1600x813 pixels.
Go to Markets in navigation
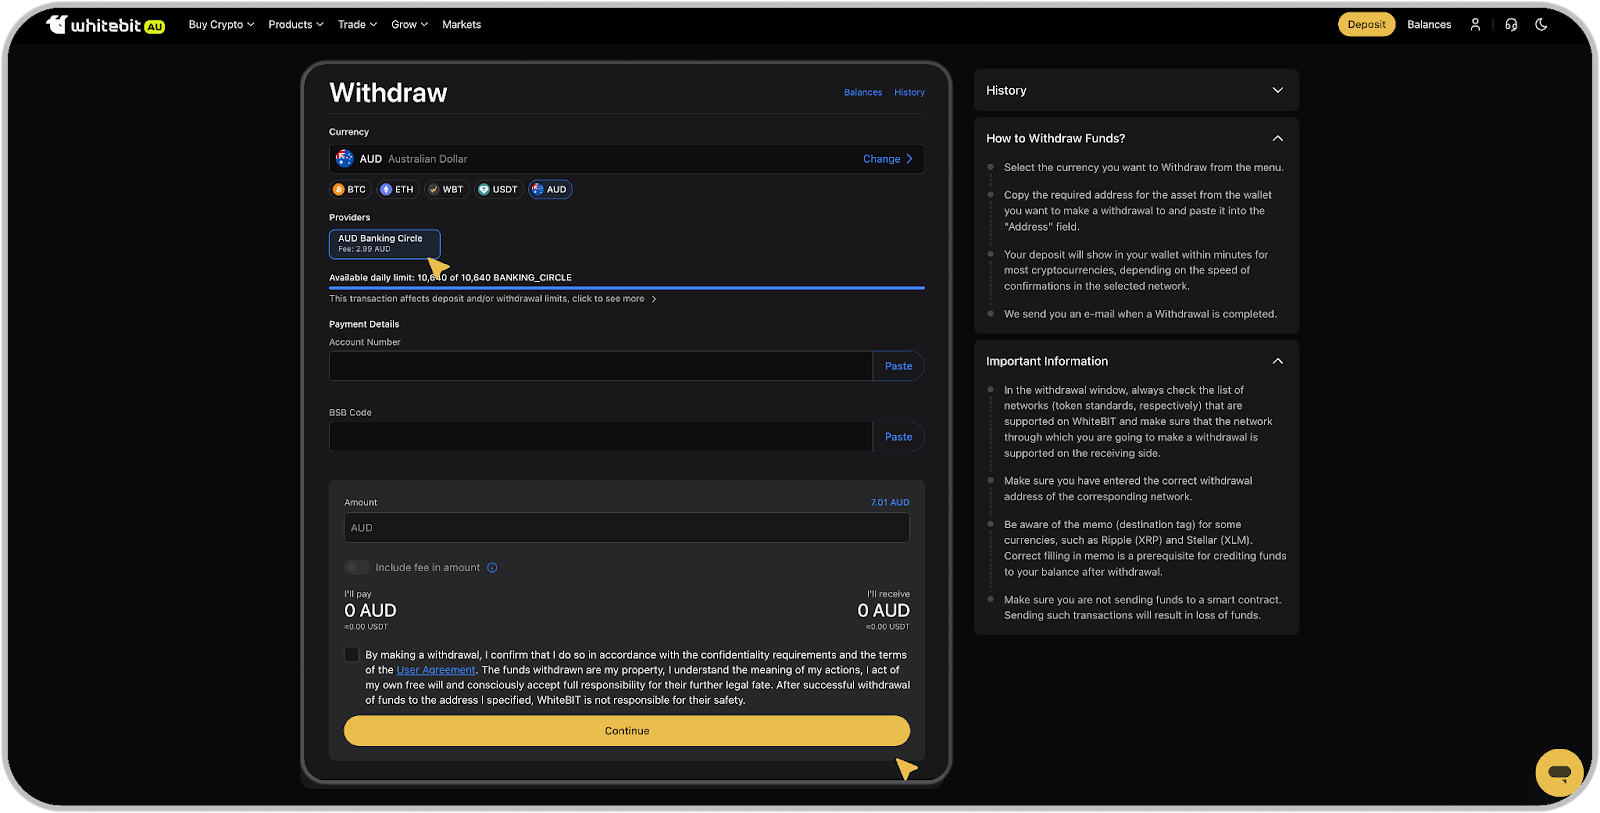pos(461,25)
